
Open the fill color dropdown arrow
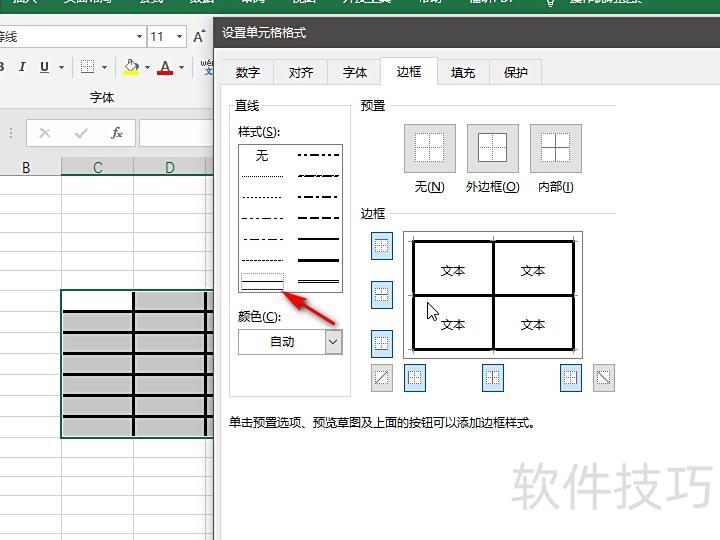147,68
